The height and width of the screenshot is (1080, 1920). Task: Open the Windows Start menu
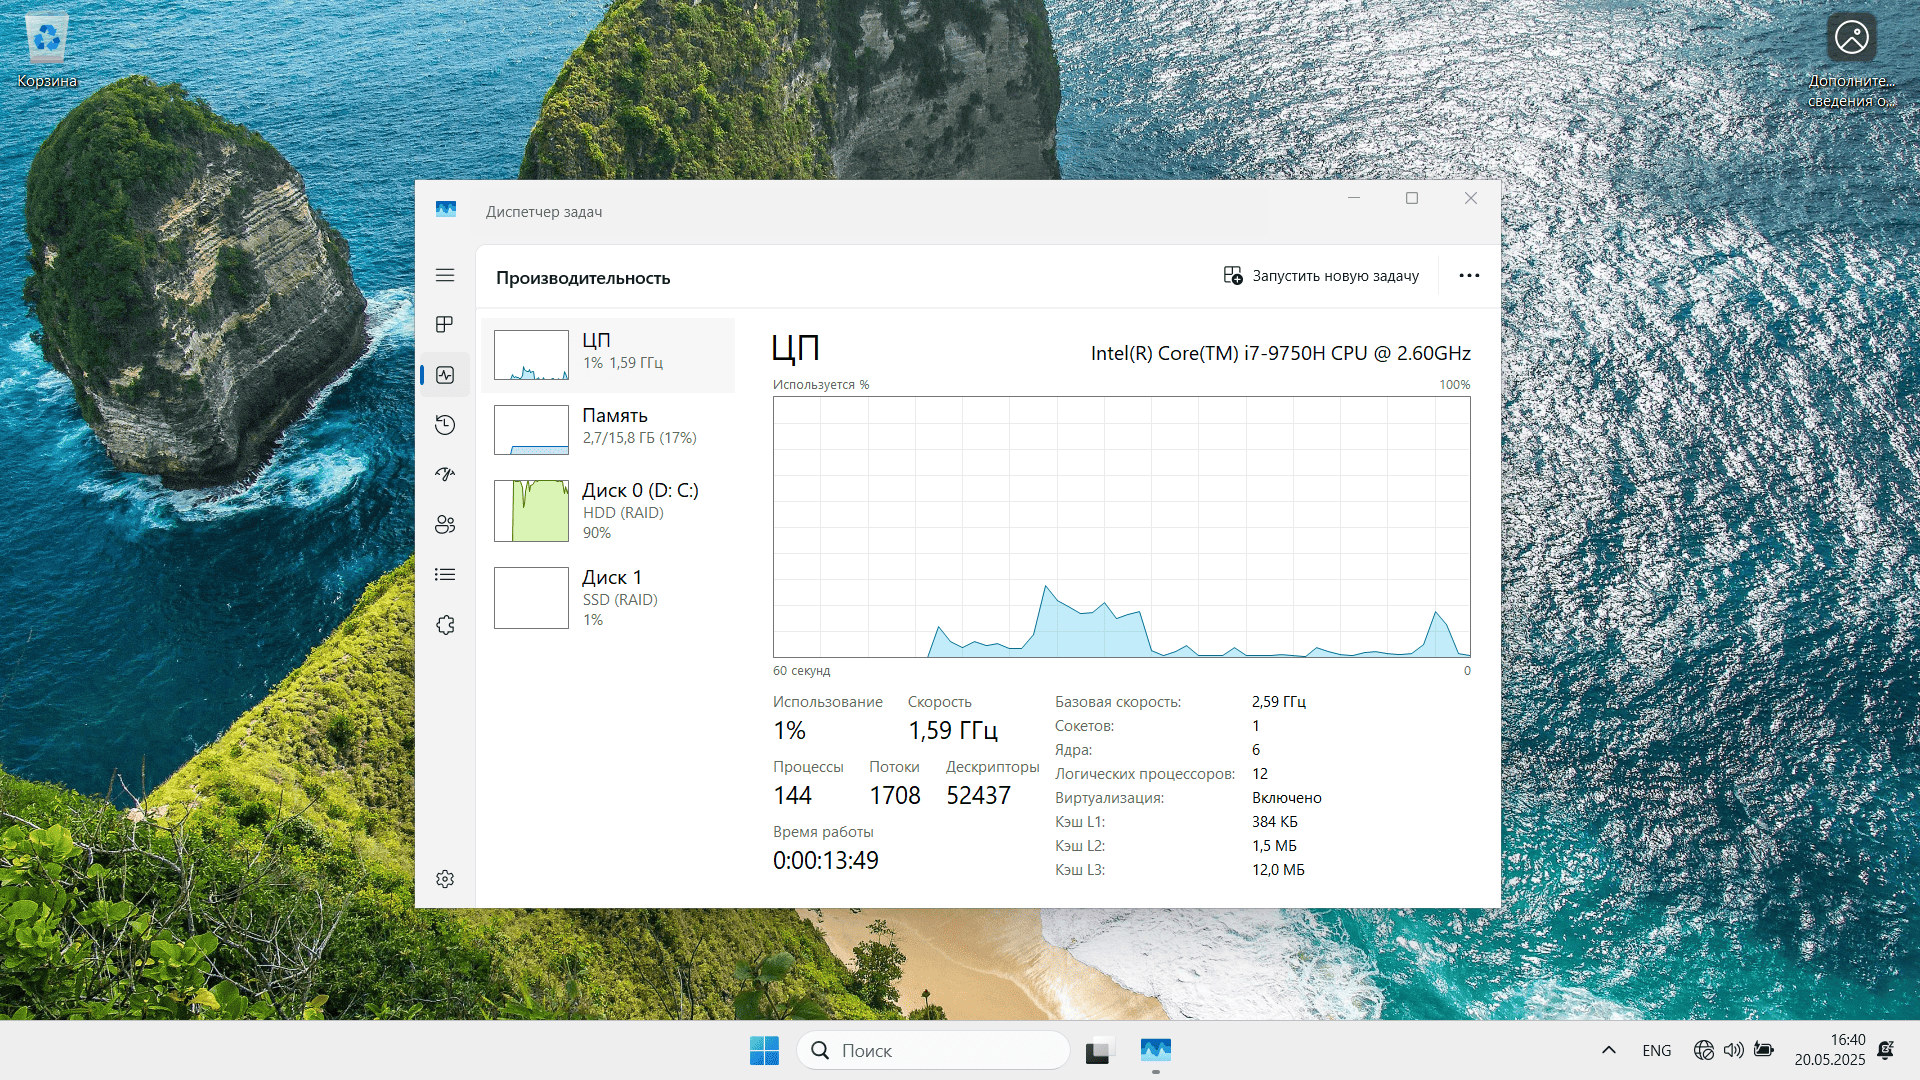coord(764,1050)
